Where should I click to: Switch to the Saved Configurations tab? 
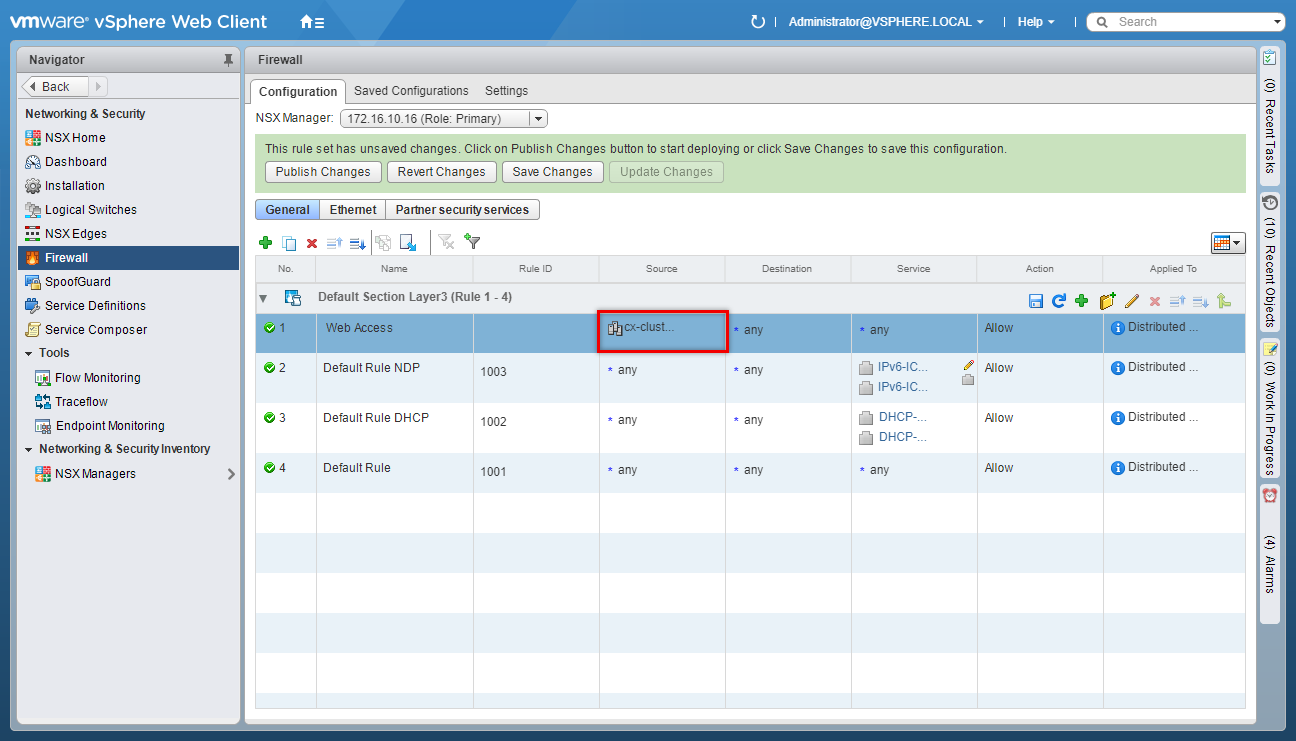pos(411,91)
